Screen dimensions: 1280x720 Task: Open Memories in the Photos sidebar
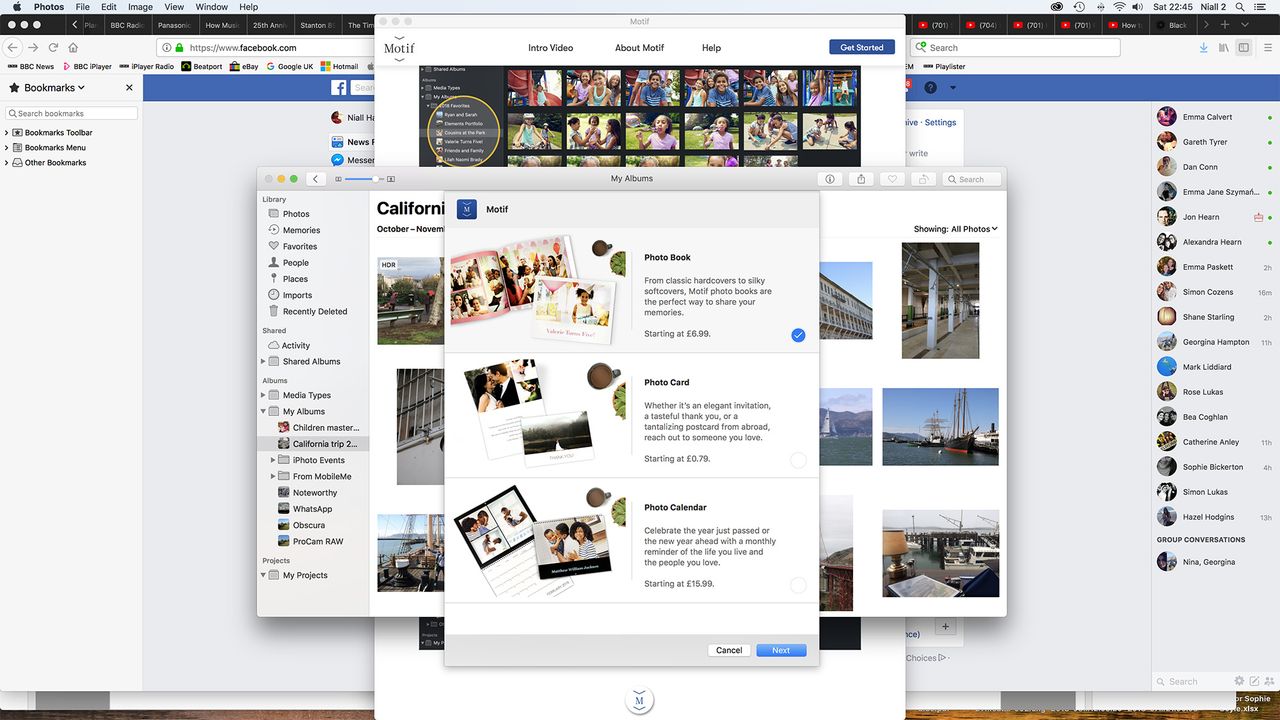tap(301, 230)
